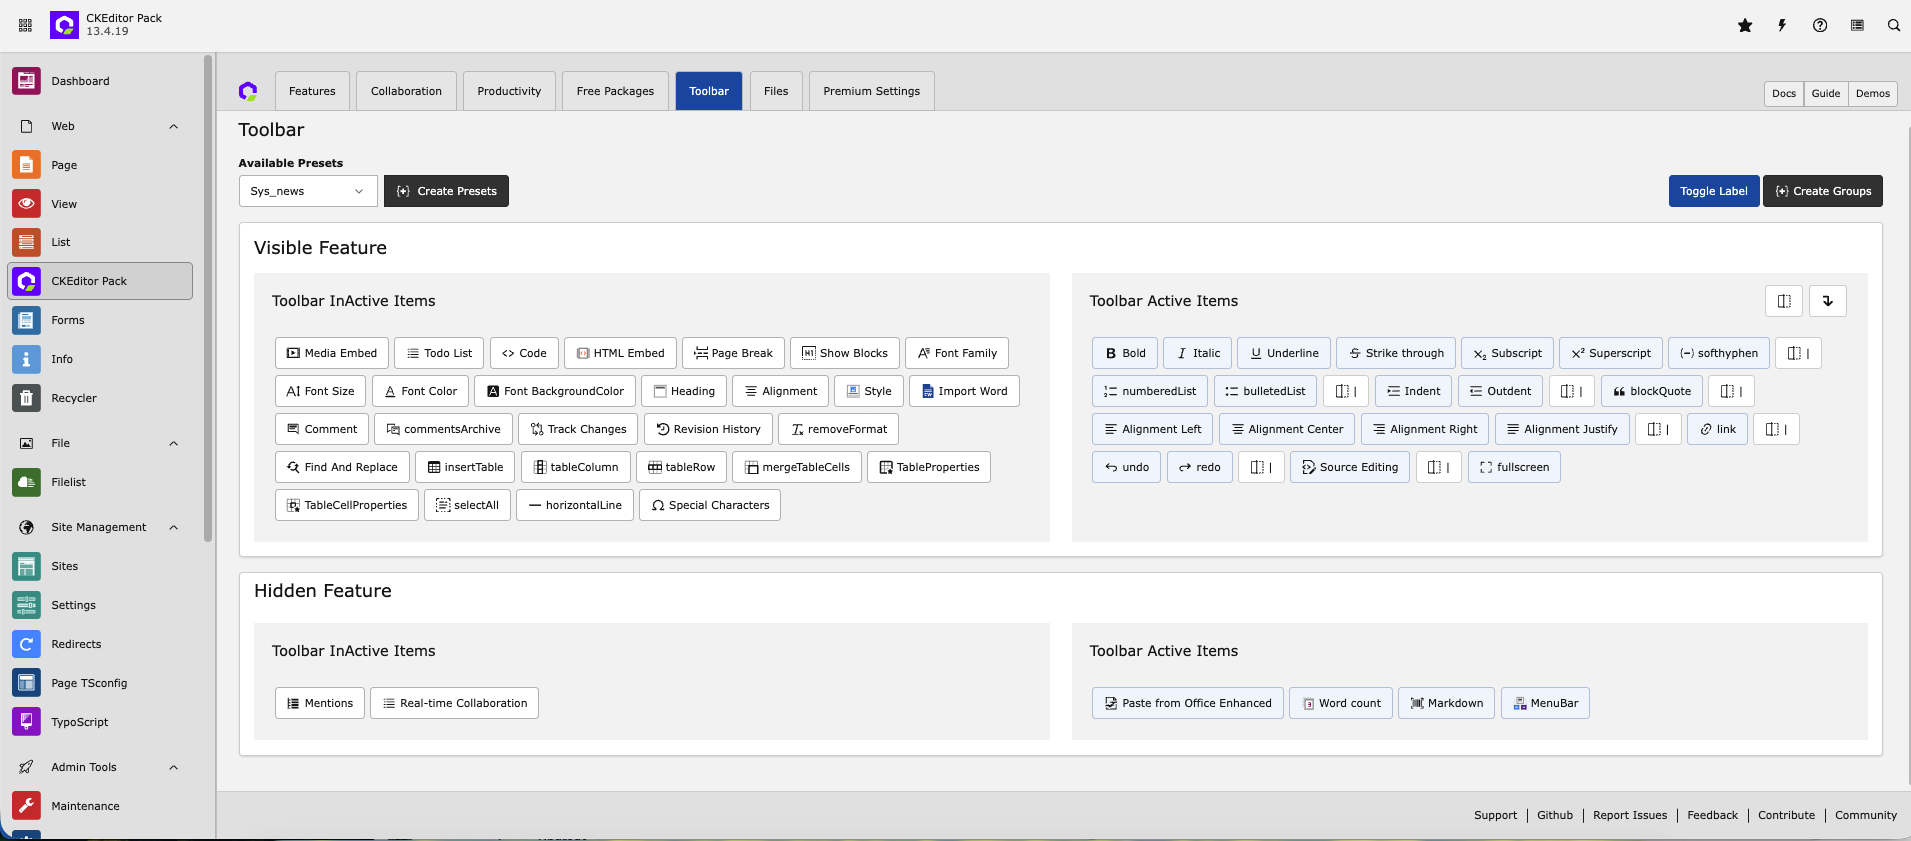Viewport: 1911px width, 841px height.
Task: Open the help question mark icon
Action: point(1820,26)
